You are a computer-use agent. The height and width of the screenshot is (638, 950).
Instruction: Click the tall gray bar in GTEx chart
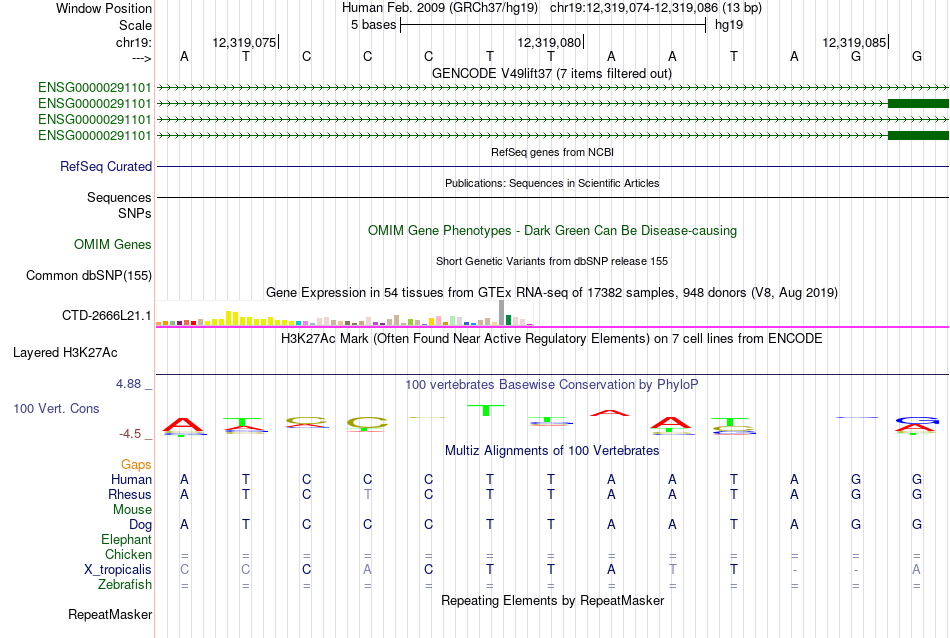point(502,313)
